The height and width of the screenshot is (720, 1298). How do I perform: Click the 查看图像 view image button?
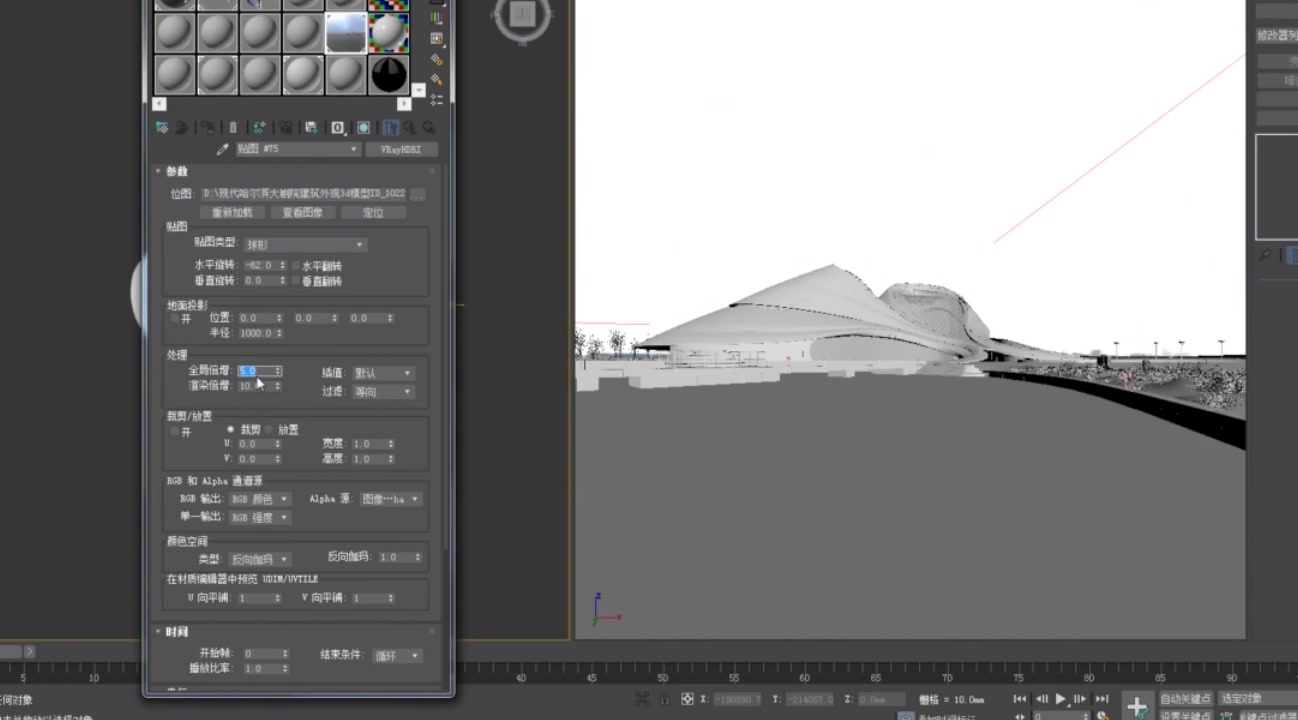tap(302, 213)
